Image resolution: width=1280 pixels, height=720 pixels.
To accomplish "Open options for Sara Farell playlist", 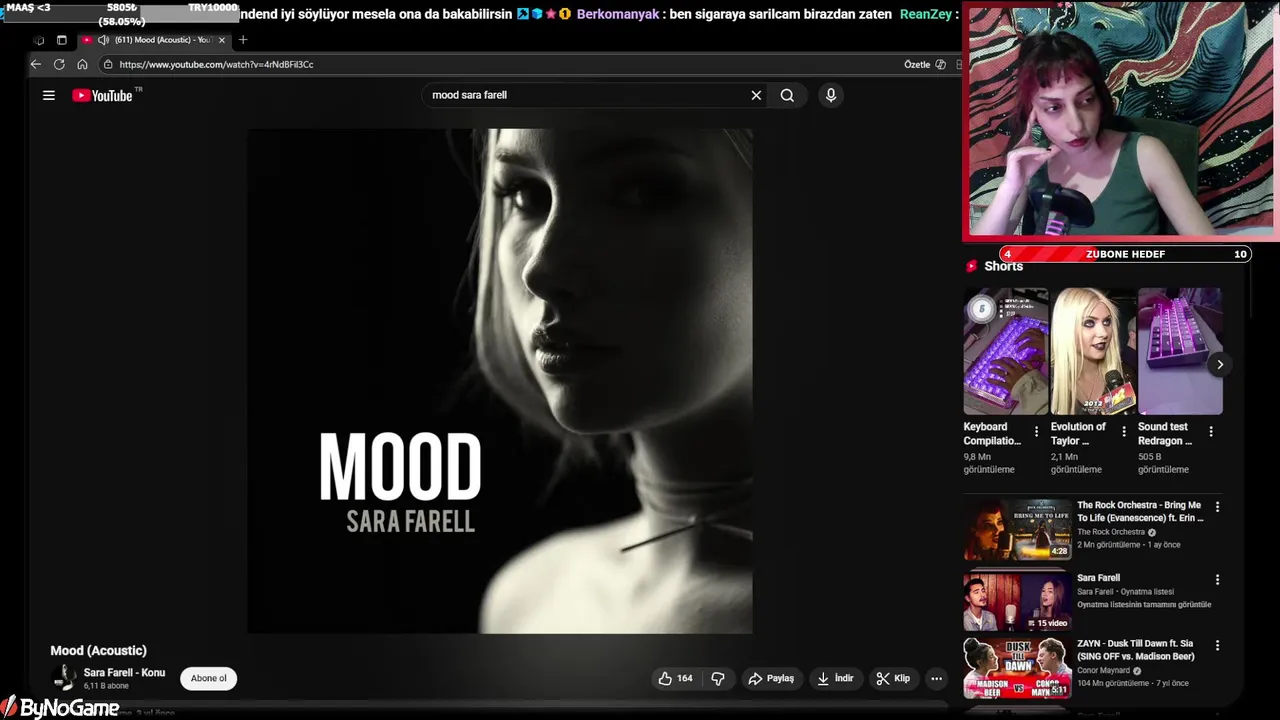I will [x=1217, y=580].
